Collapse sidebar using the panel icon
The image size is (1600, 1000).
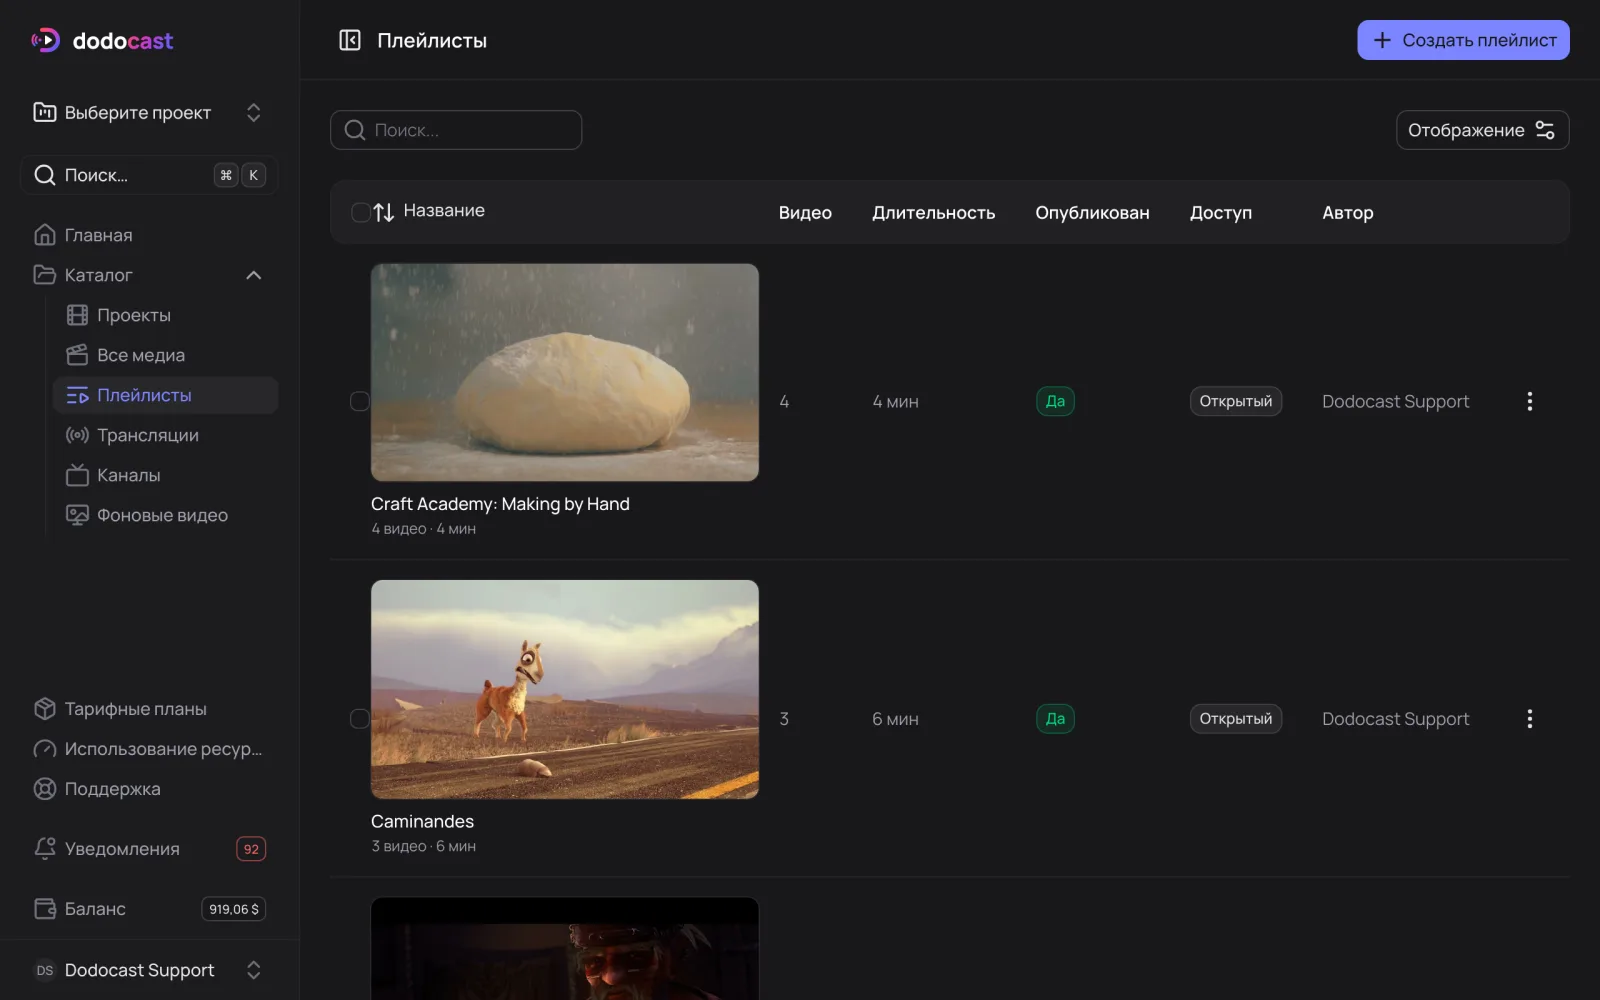click(350, 40)
